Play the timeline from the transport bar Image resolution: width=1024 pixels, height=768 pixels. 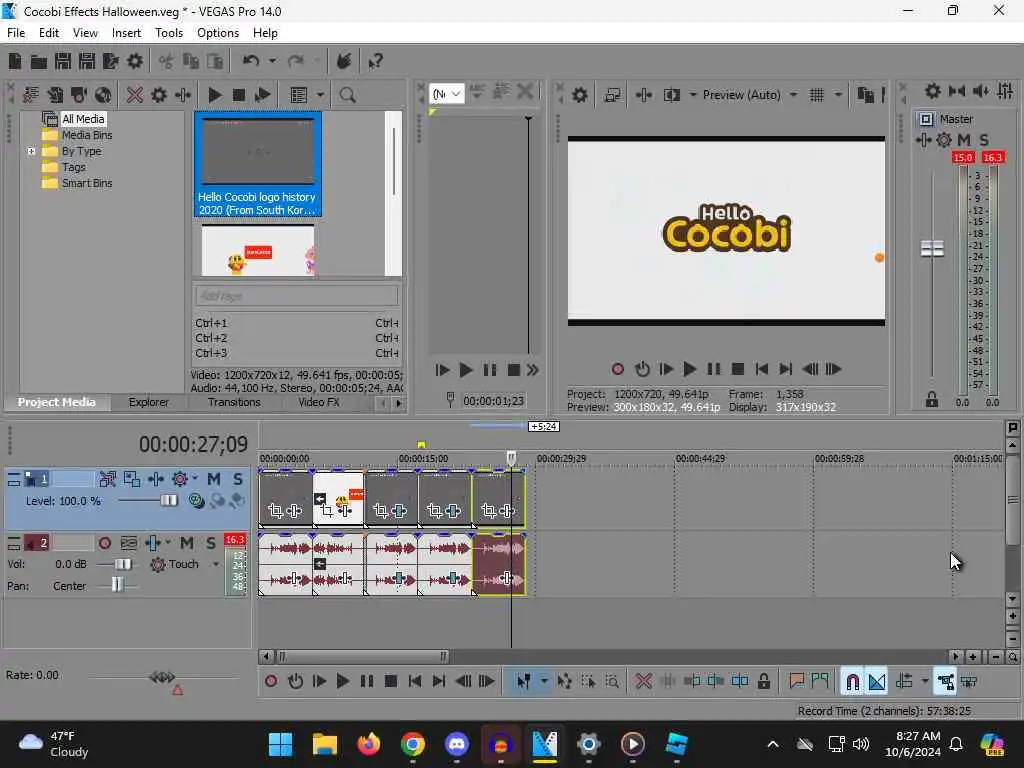tap(342, 682)
